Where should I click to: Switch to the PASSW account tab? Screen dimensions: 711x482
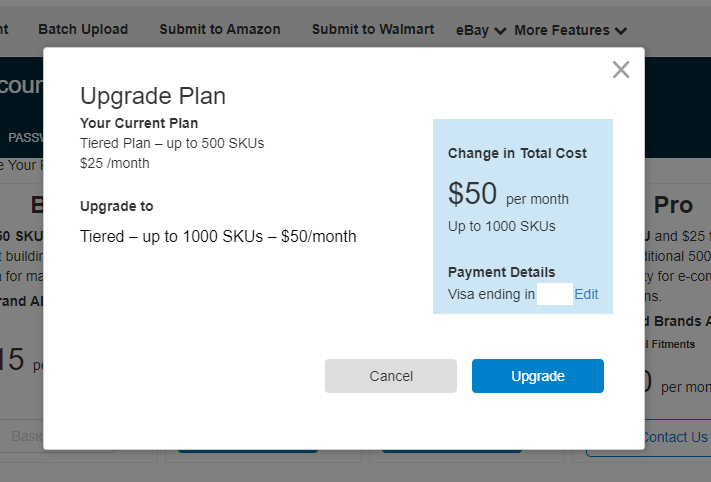pyautogui.click(x=24, y=137)
